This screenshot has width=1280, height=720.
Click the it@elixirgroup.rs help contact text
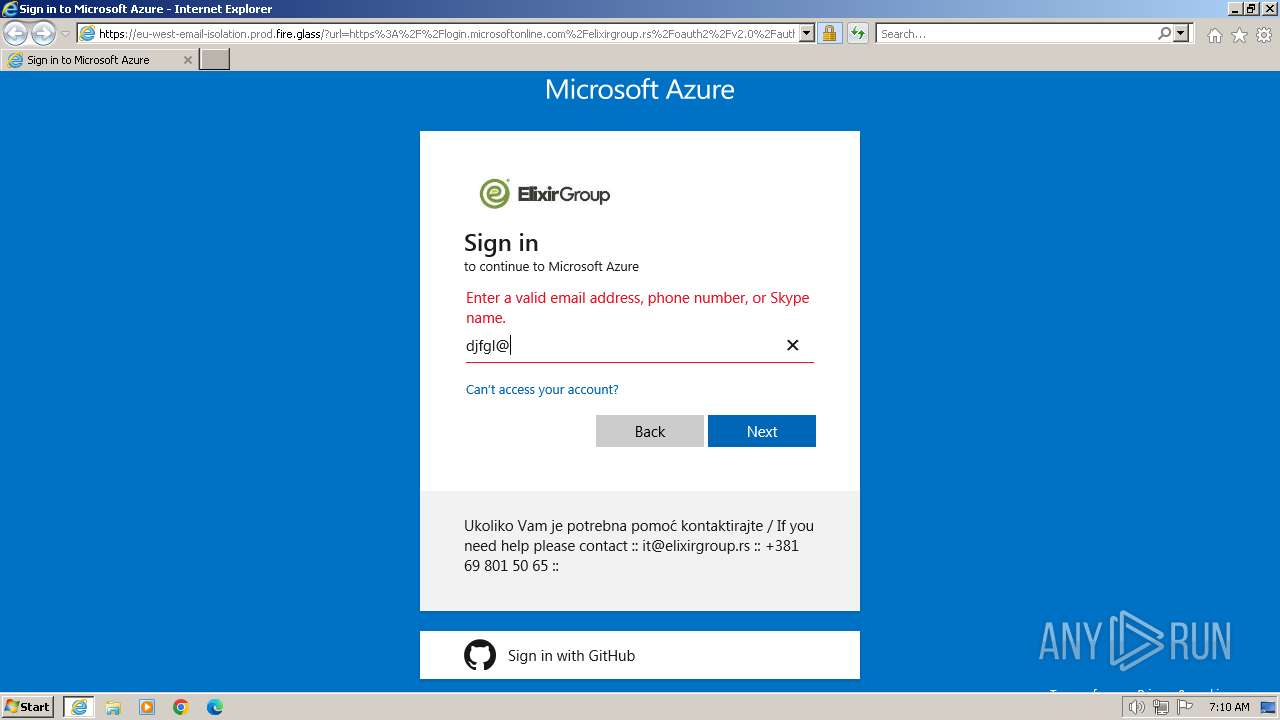[x=696, y=546]
